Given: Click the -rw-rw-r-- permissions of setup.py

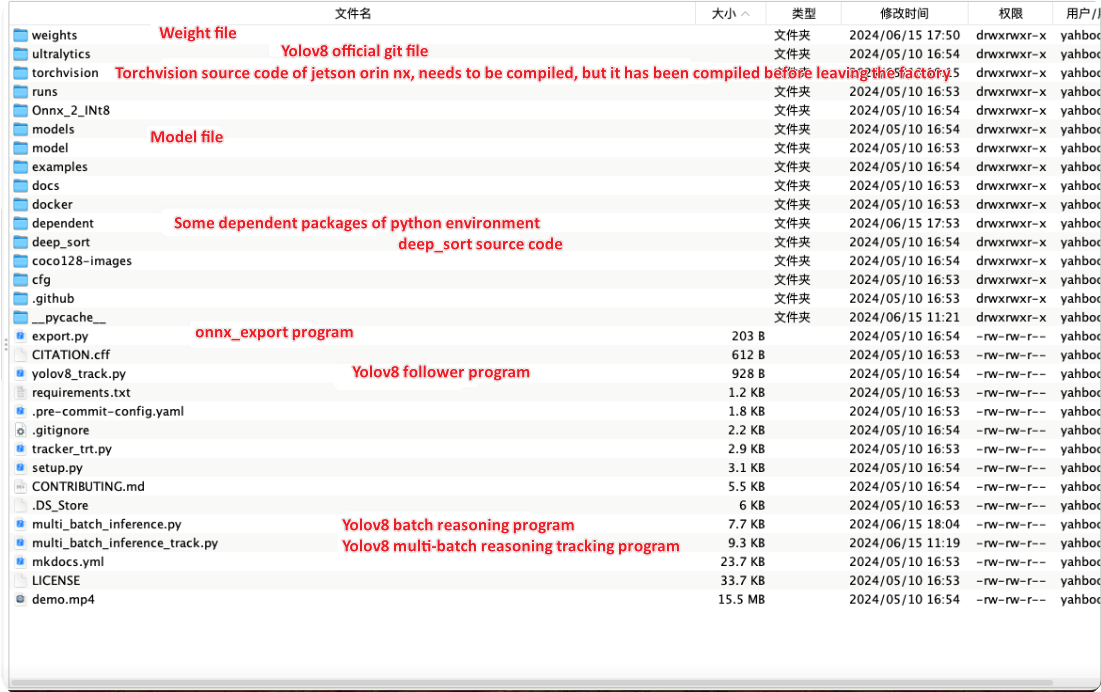Looking at the screenshot, I should point(1010,468).
